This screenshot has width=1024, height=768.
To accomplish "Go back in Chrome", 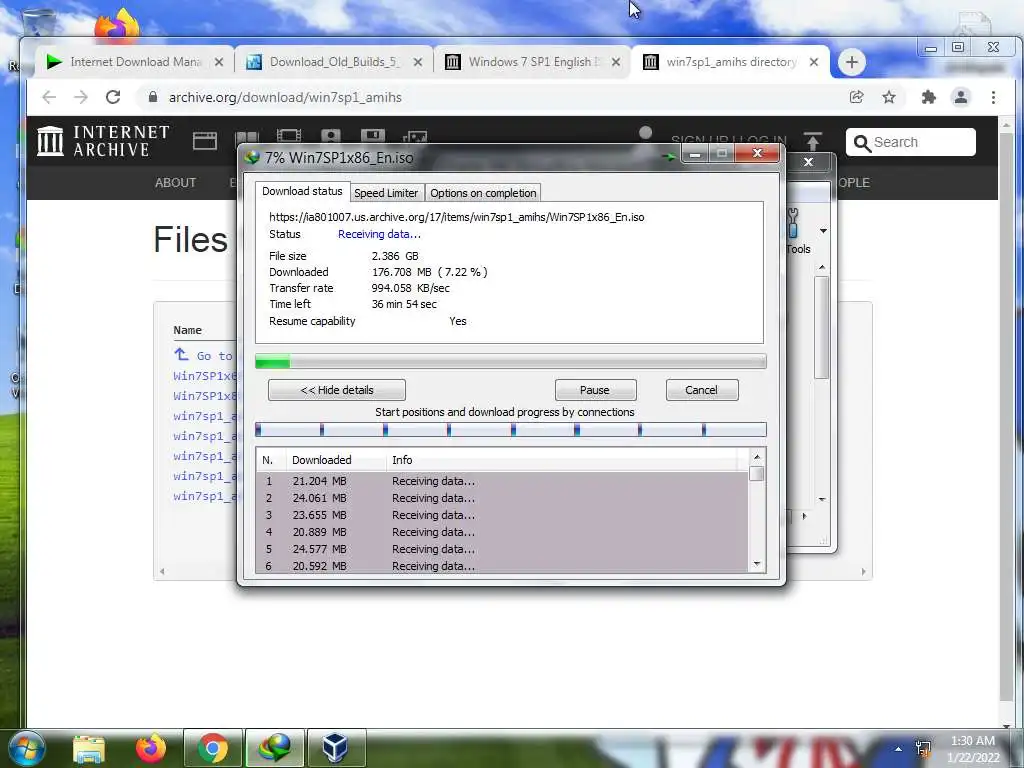I will [x=49, y=97].
